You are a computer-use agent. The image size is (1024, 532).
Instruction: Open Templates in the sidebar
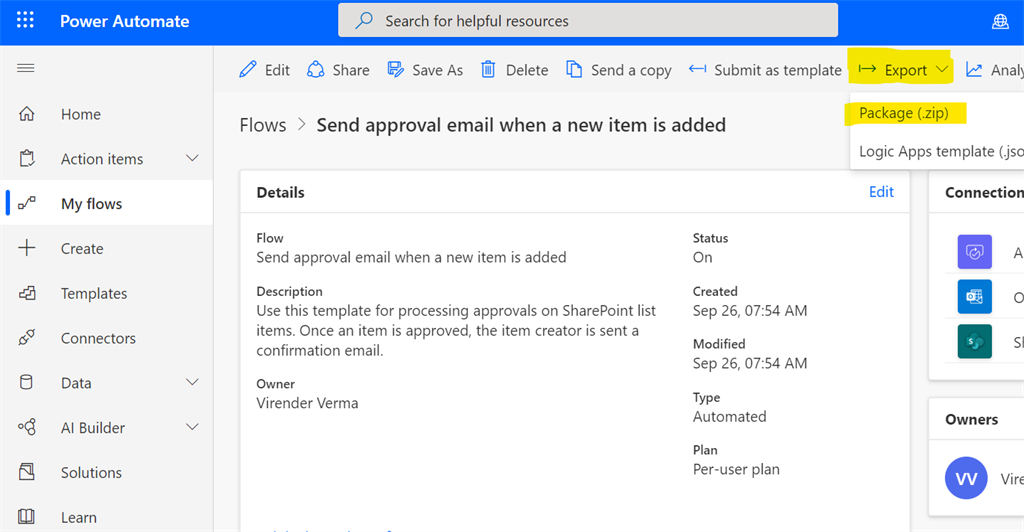(94, 293)
